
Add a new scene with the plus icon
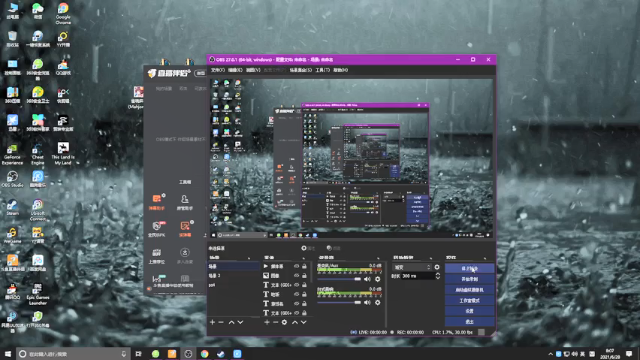tap(212, 322)
